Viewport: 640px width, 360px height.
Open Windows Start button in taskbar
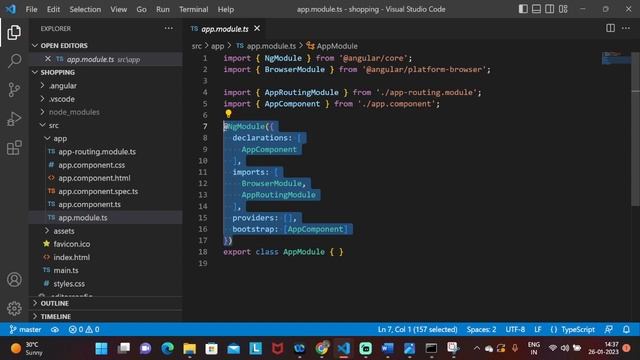click(x=101, y=348)
